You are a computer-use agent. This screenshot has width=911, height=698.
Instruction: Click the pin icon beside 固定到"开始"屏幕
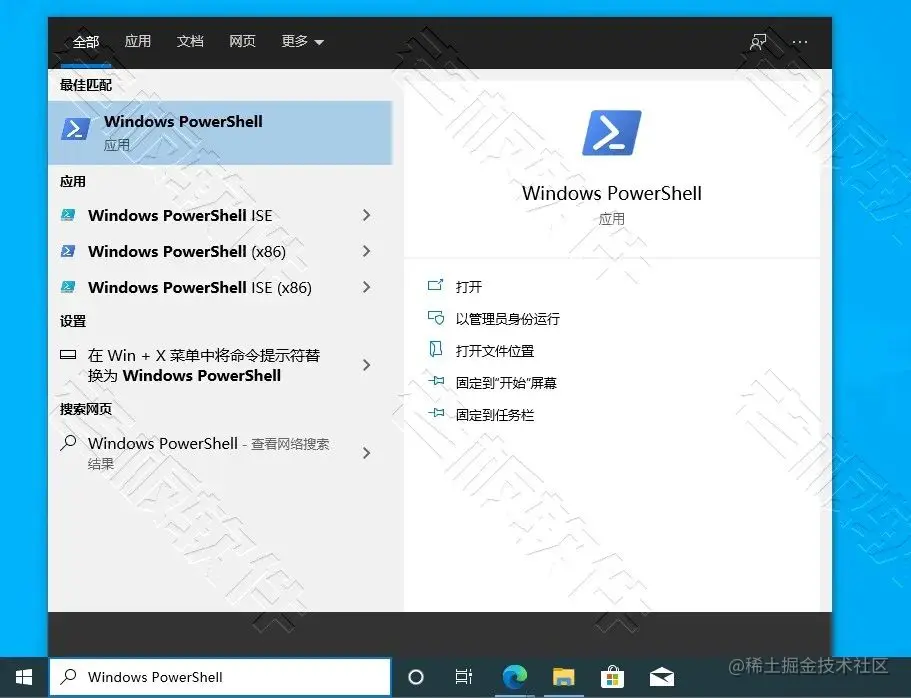[x=436, y=381]
